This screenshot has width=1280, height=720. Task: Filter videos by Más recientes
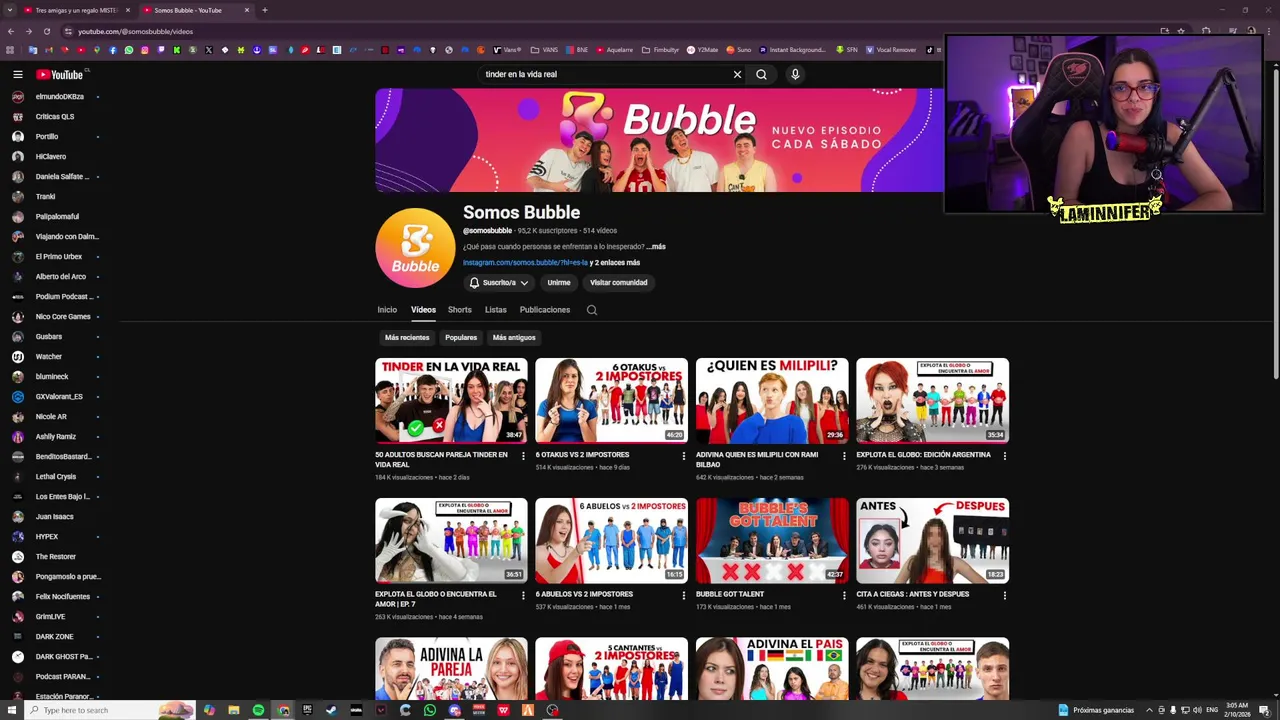coord(407,338)
